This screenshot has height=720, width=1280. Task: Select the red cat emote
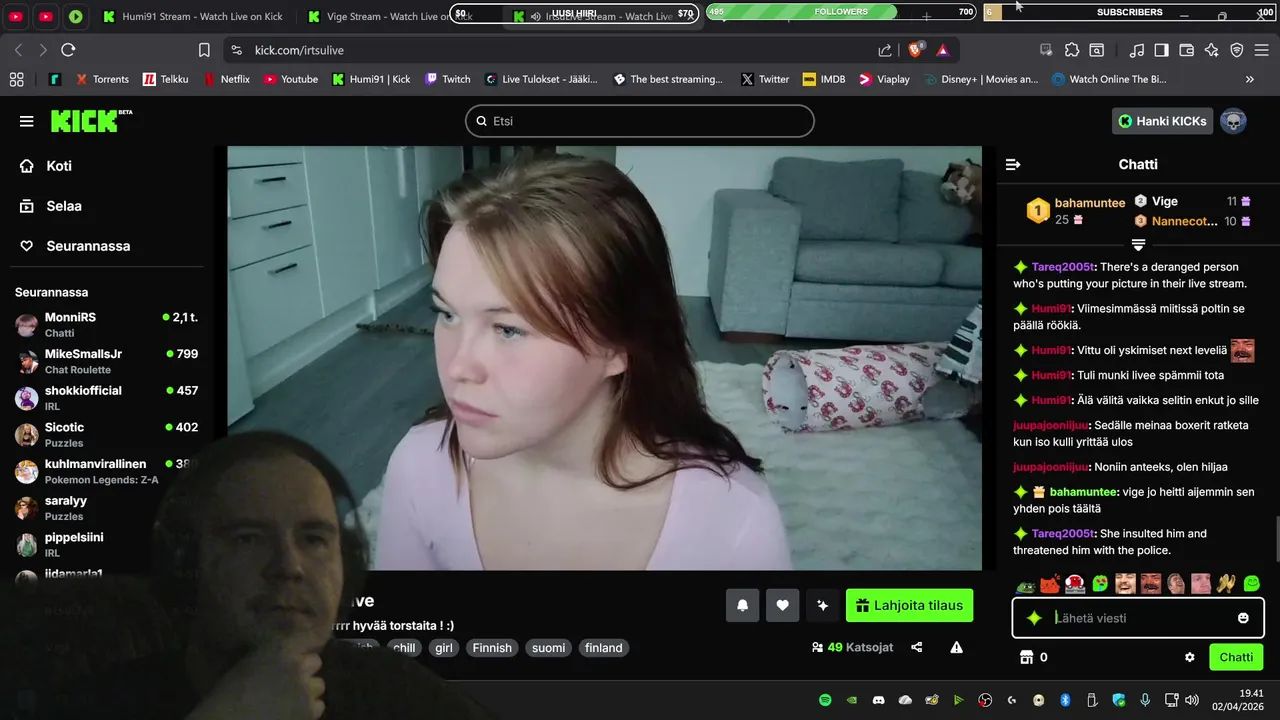pos(1050,584)
